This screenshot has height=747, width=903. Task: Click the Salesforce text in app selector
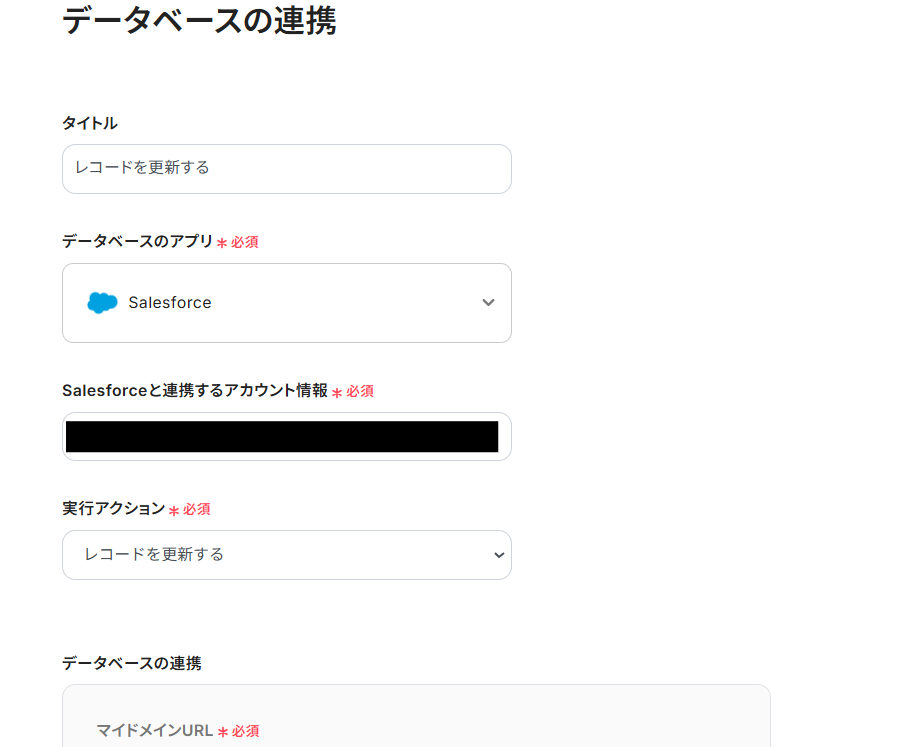[x=170, y=303]
